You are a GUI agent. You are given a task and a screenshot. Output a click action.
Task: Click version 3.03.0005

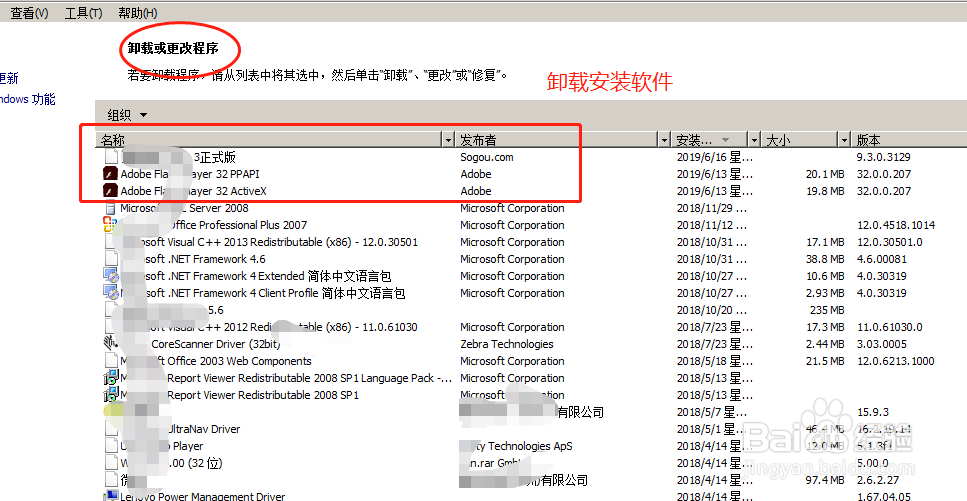click(882, 344)
